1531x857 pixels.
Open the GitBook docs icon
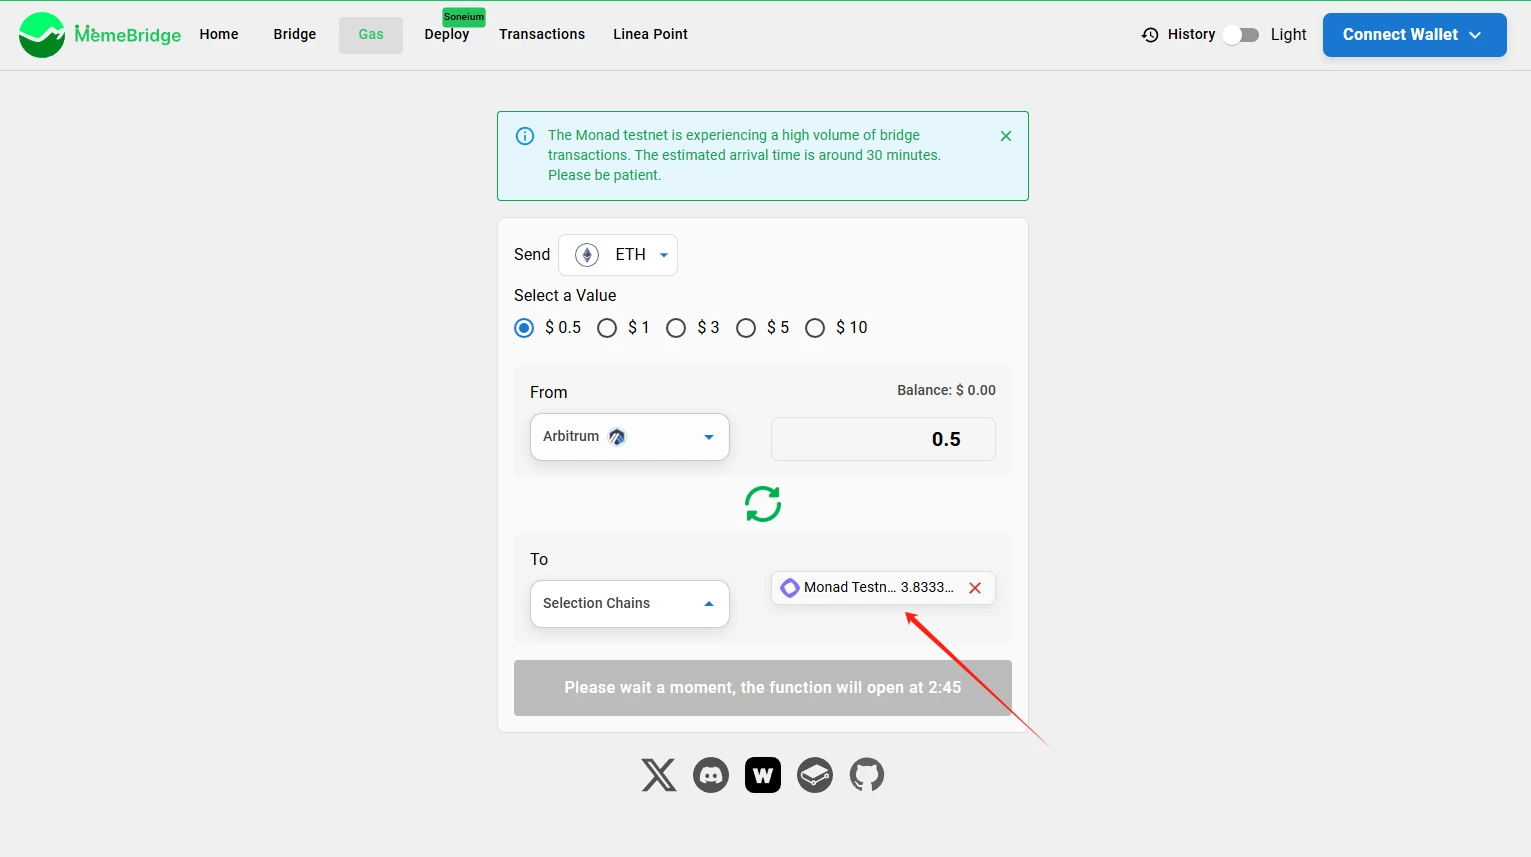(815, 775)
